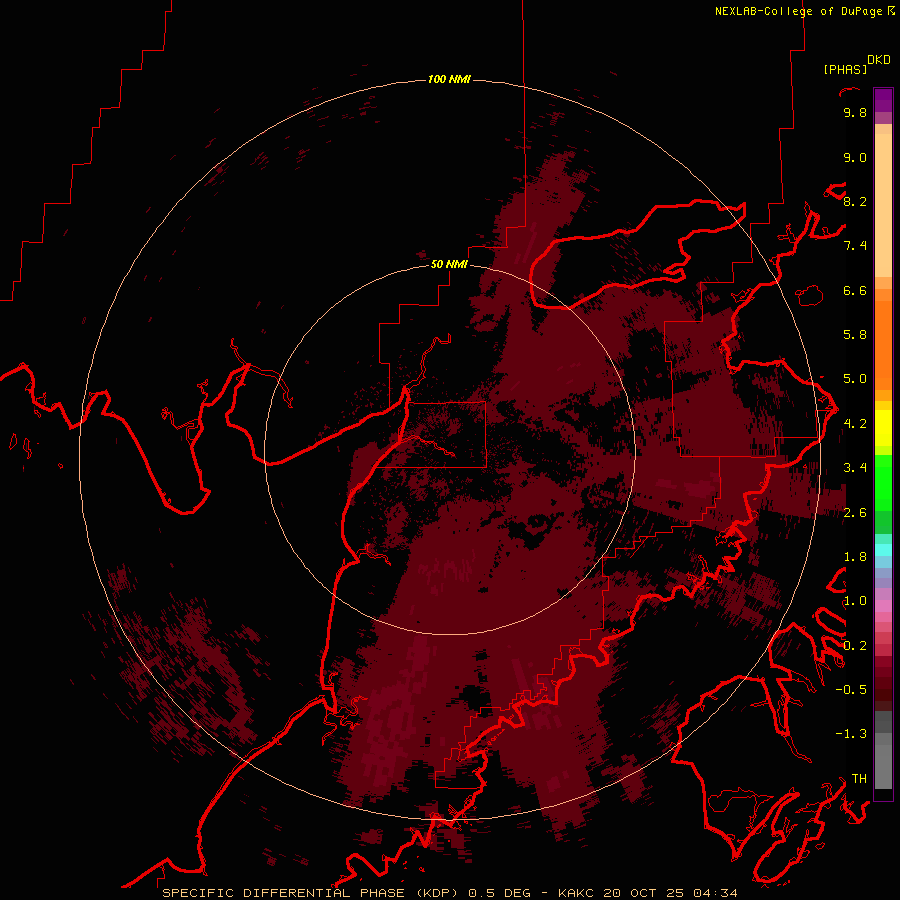Click the 9.8 value on the color scale
900x900 pixels.
click(855, 112)
